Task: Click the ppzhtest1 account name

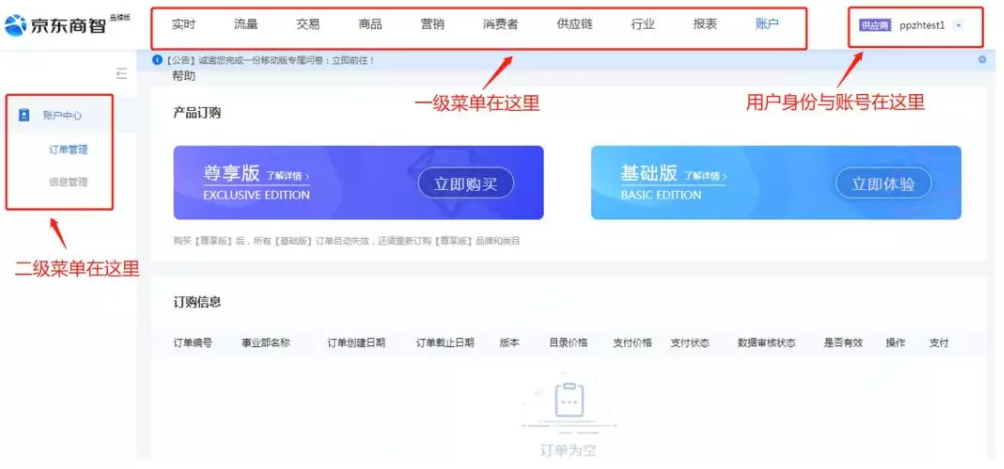Action: [x=922, y=26]
